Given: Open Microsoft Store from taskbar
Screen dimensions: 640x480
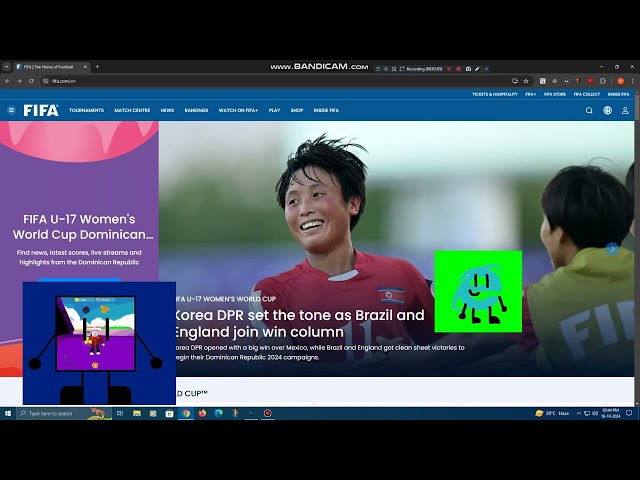Looking at the screenshot, I should 169,413.
